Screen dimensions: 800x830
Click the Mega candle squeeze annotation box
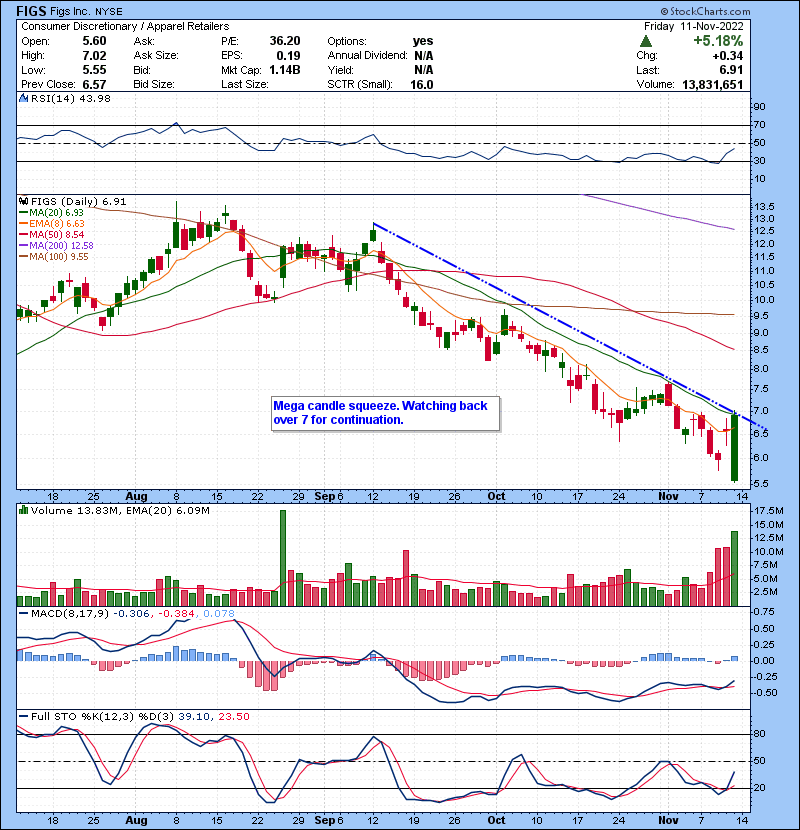[385, 413]
